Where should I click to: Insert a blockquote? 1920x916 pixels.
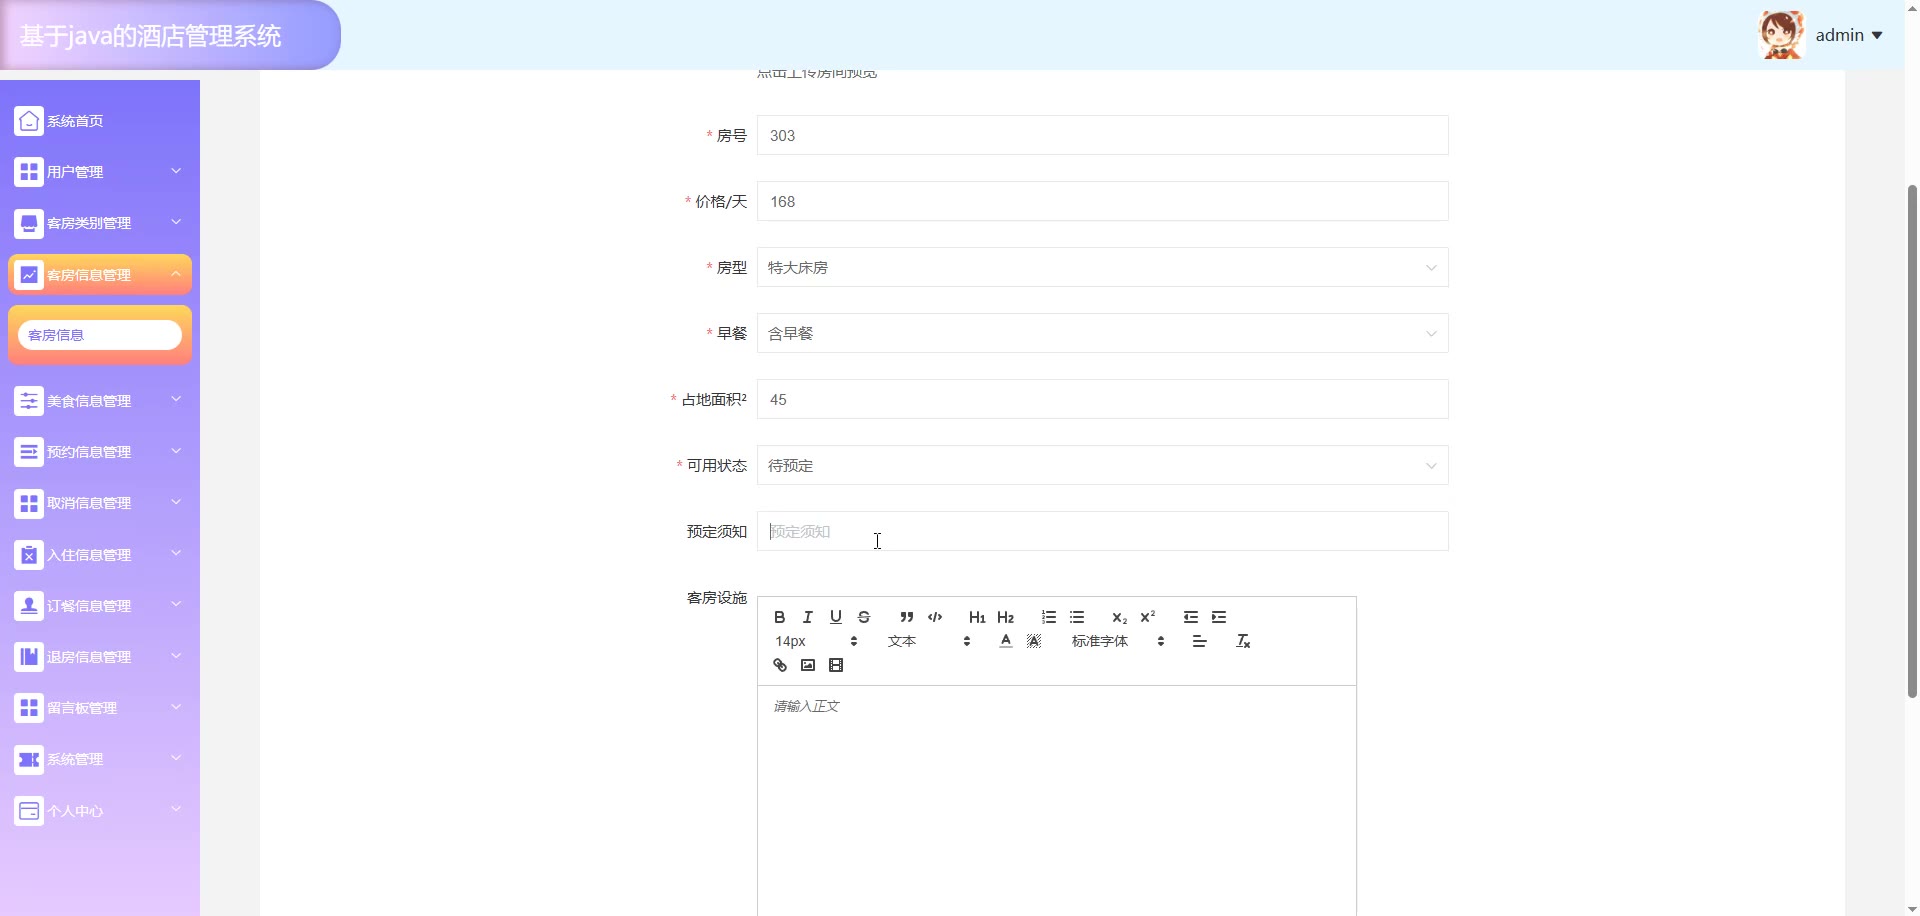(906, 617)
